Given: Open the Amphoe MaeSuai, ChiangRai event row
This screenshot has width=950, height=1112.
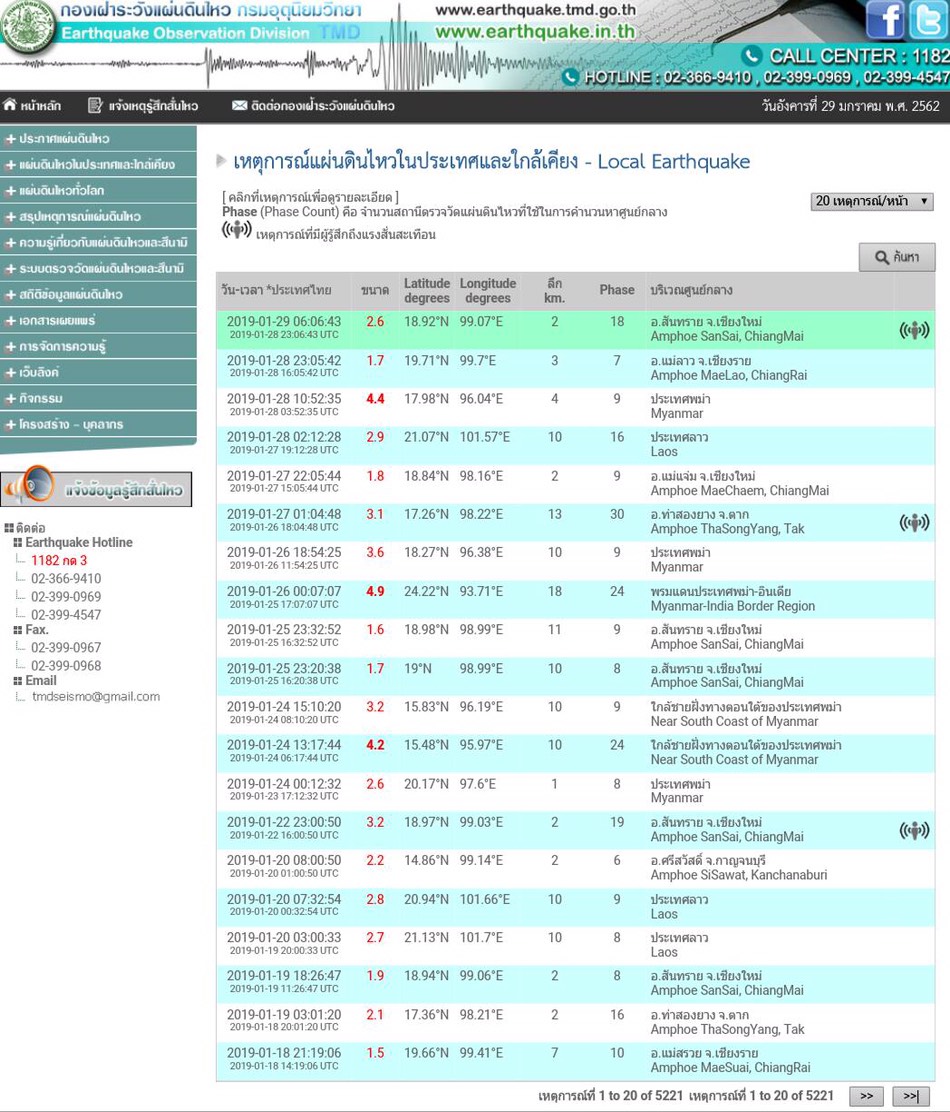Looking at the screenshot, I should point(575,1060).
